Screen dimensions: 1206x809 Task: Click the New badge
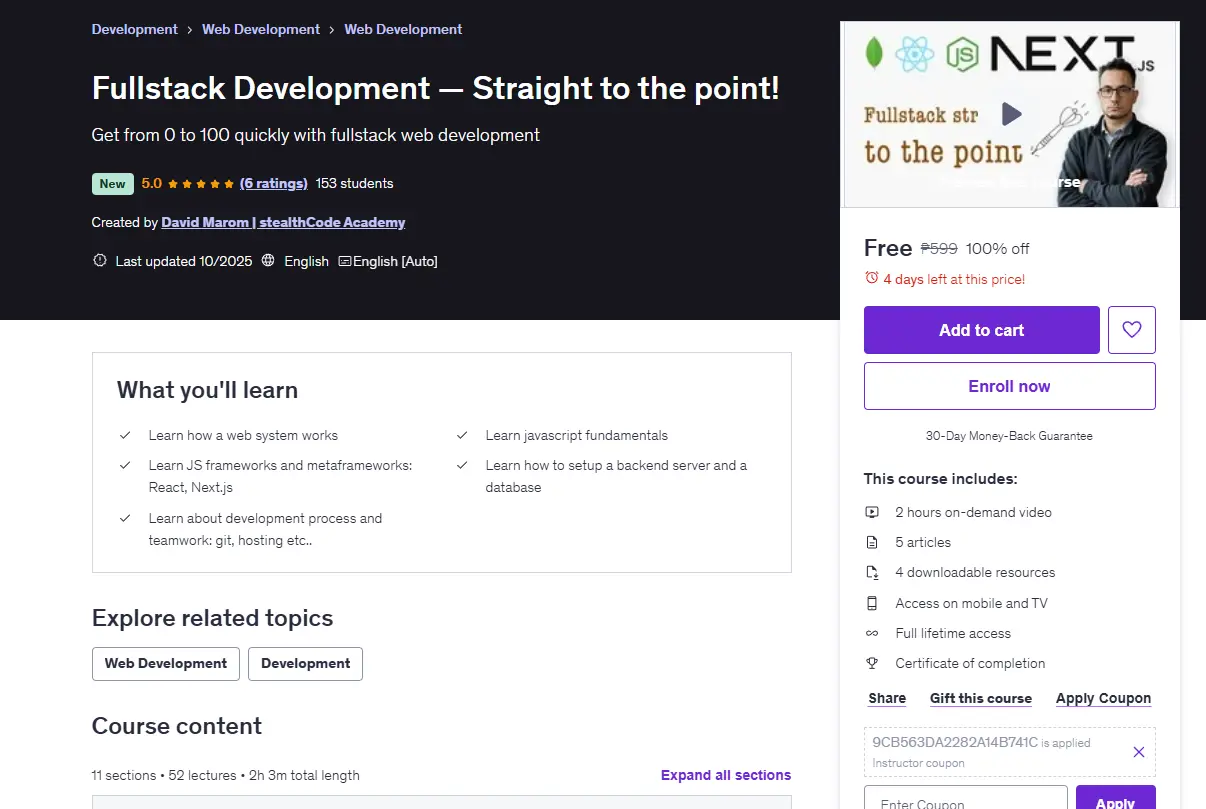tap(113, 184)
